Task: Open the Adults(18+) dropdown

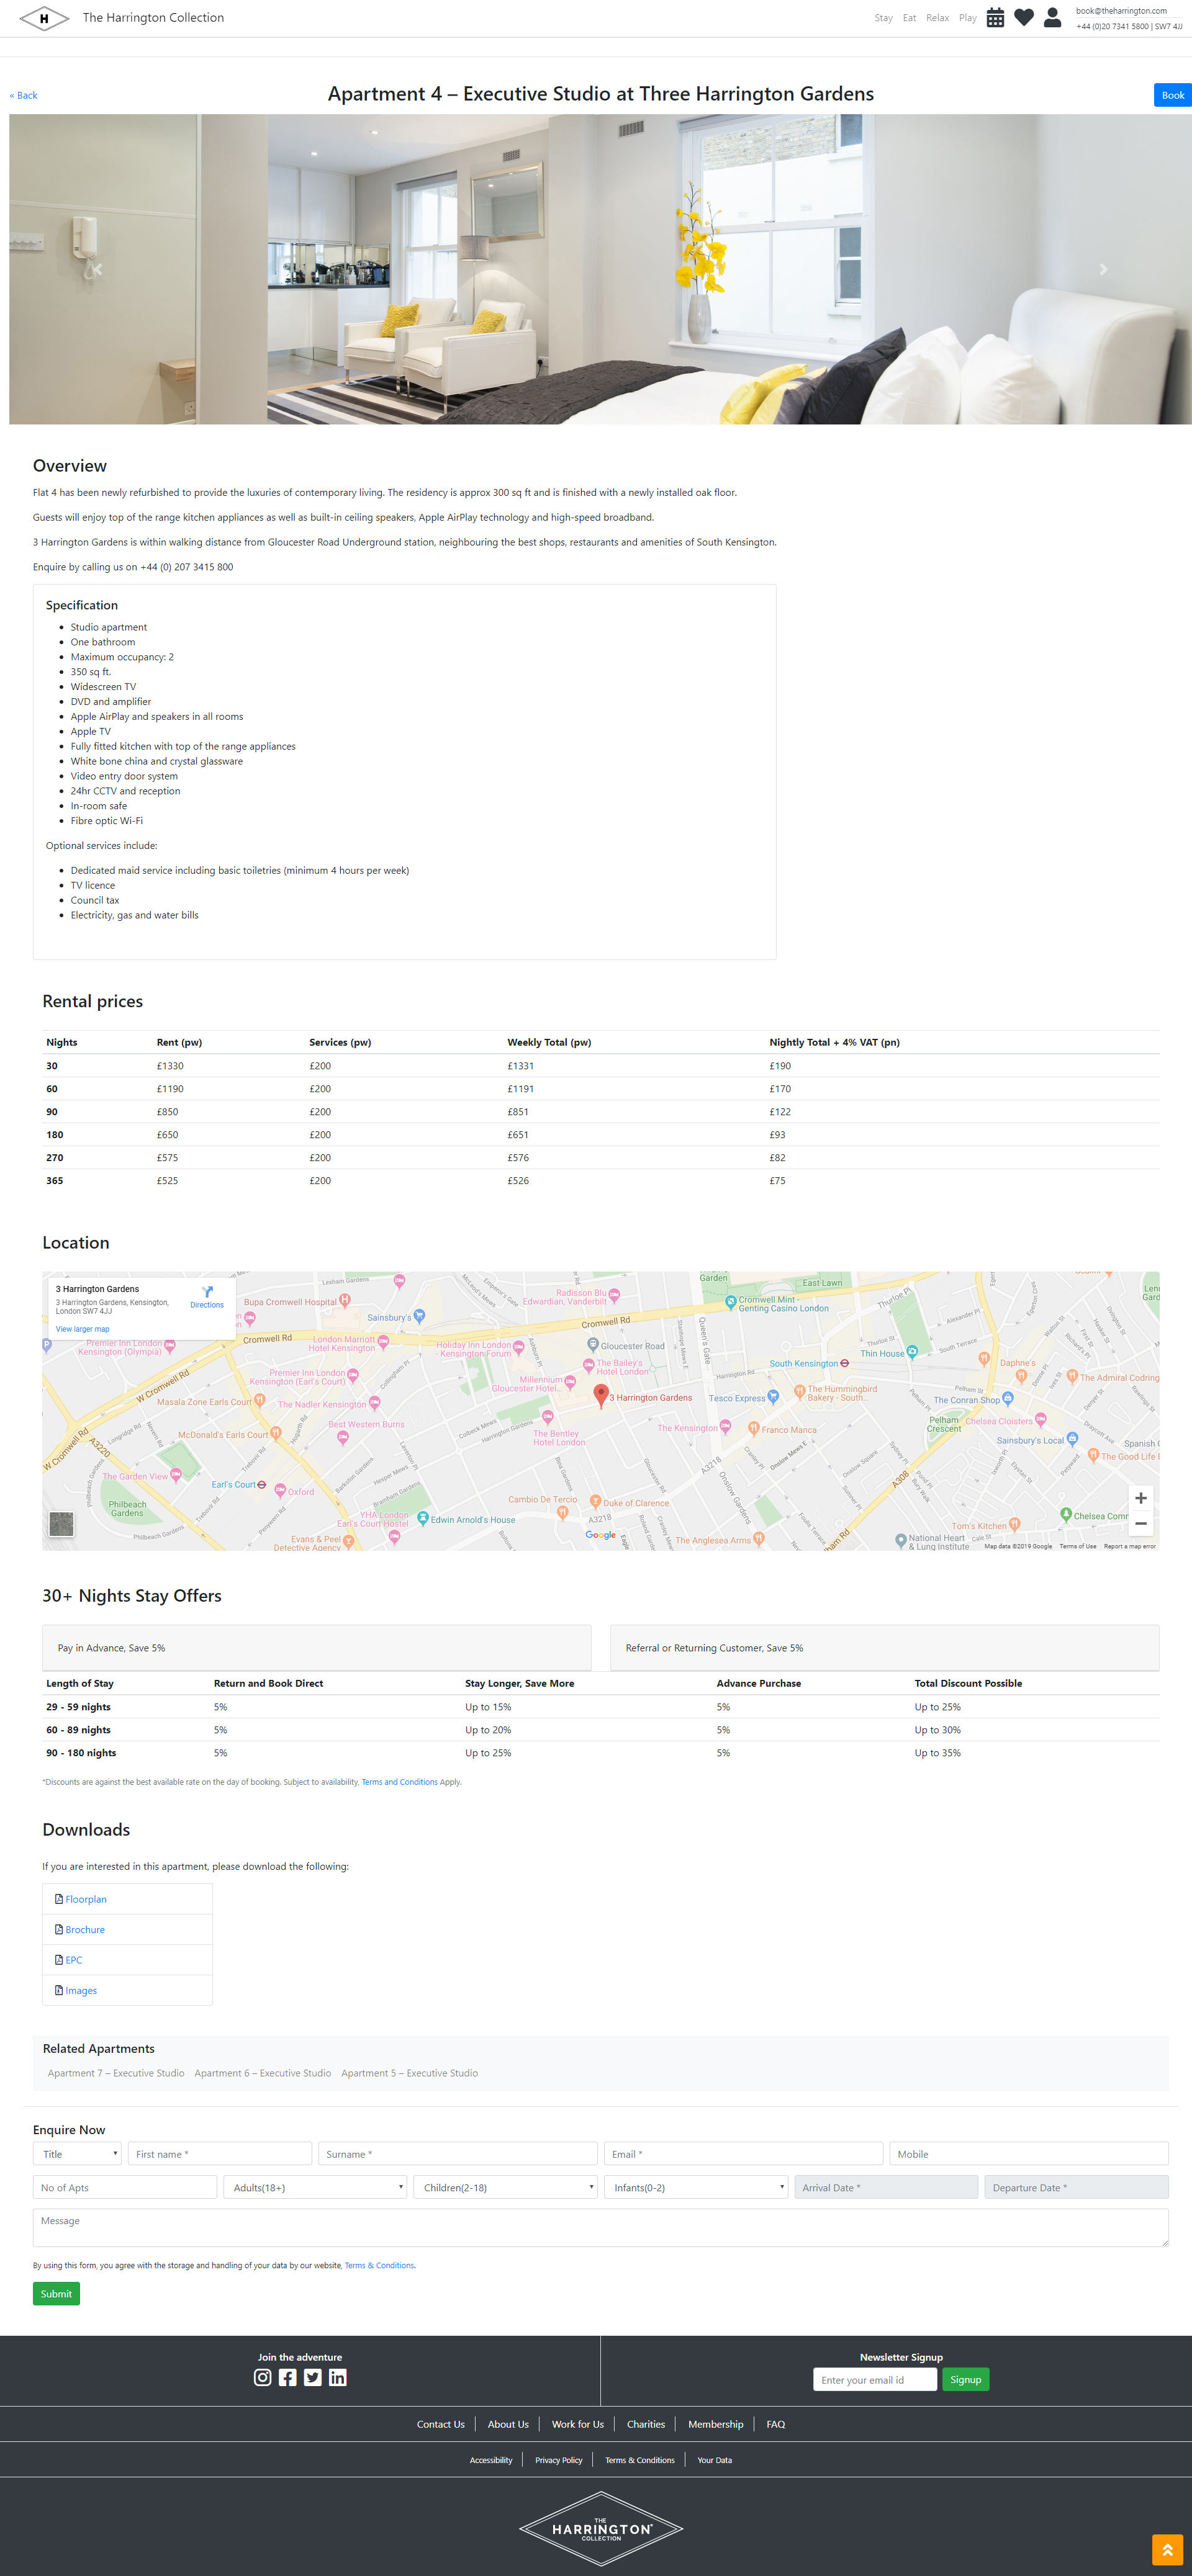Action: [315, 2187]
